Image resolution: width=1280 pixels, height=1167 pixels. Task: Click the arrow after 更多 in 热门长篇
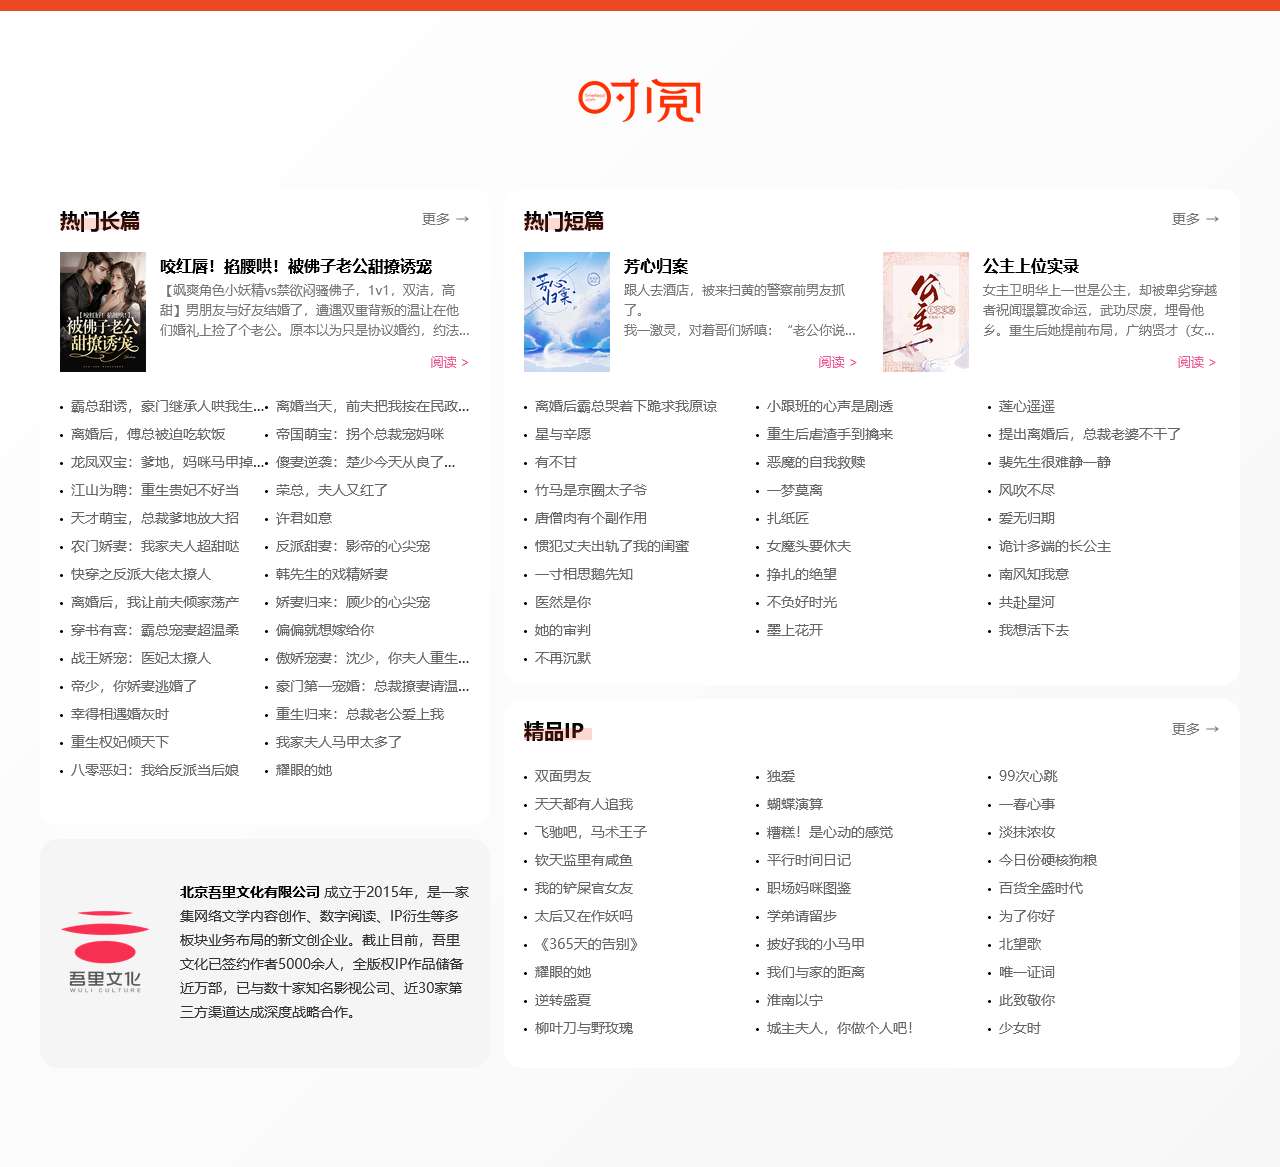pos(462,219)
